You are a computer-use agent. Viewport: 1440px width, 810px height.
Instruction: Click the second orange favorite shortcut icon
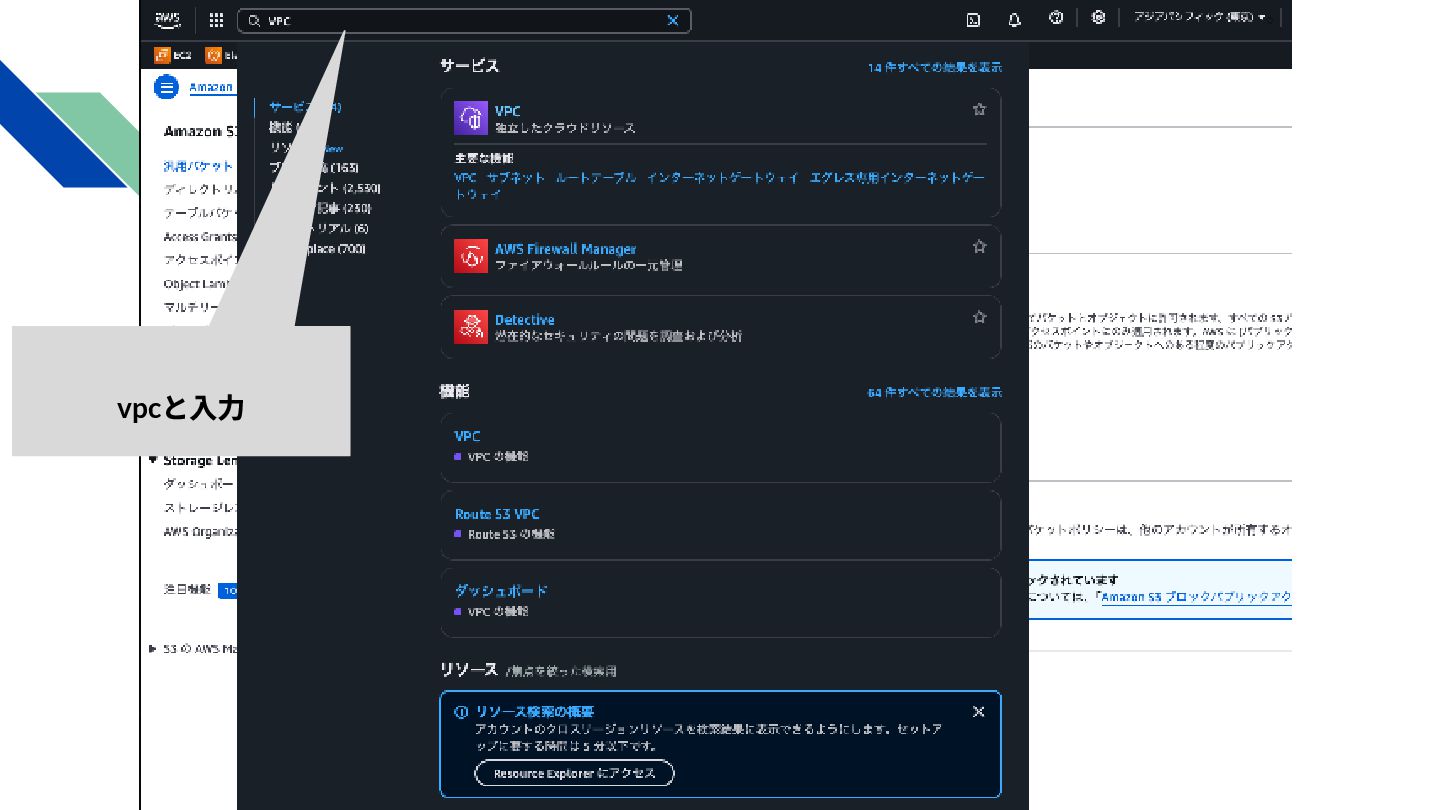213,55
